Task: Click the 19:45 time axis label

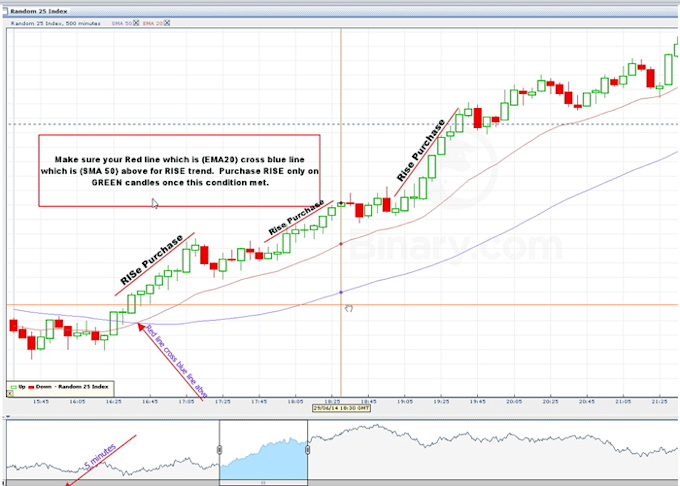Action: pos(478,401)
